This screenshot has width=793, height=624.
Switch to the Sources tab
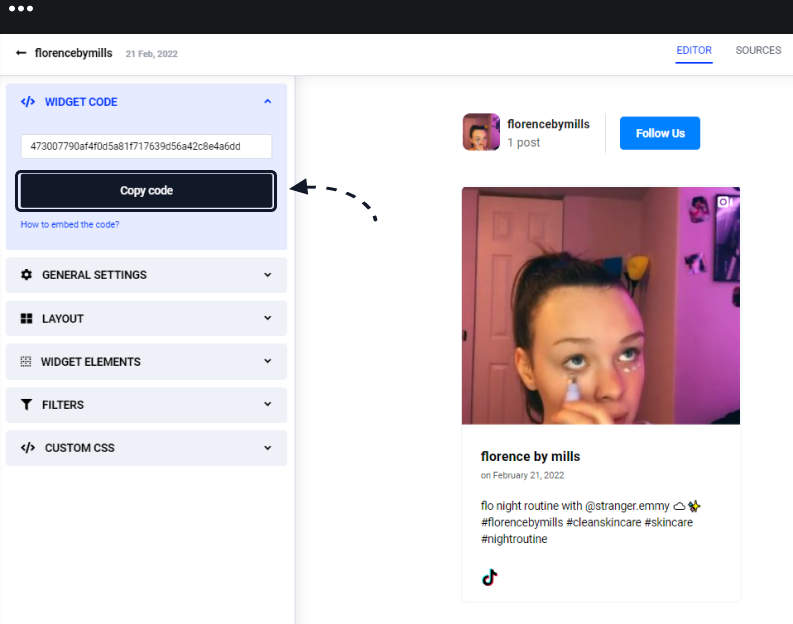758,51
